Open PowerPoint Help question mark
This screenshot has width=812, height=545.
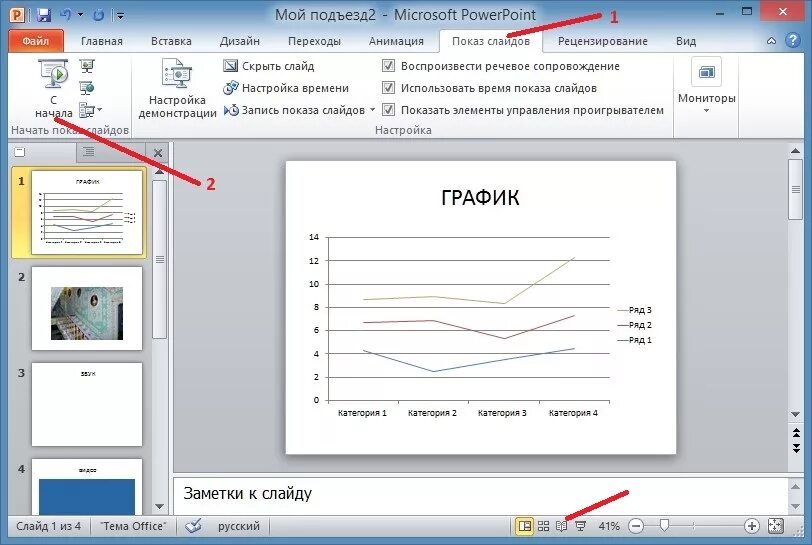pyautogui.click(x=792, y=40)
